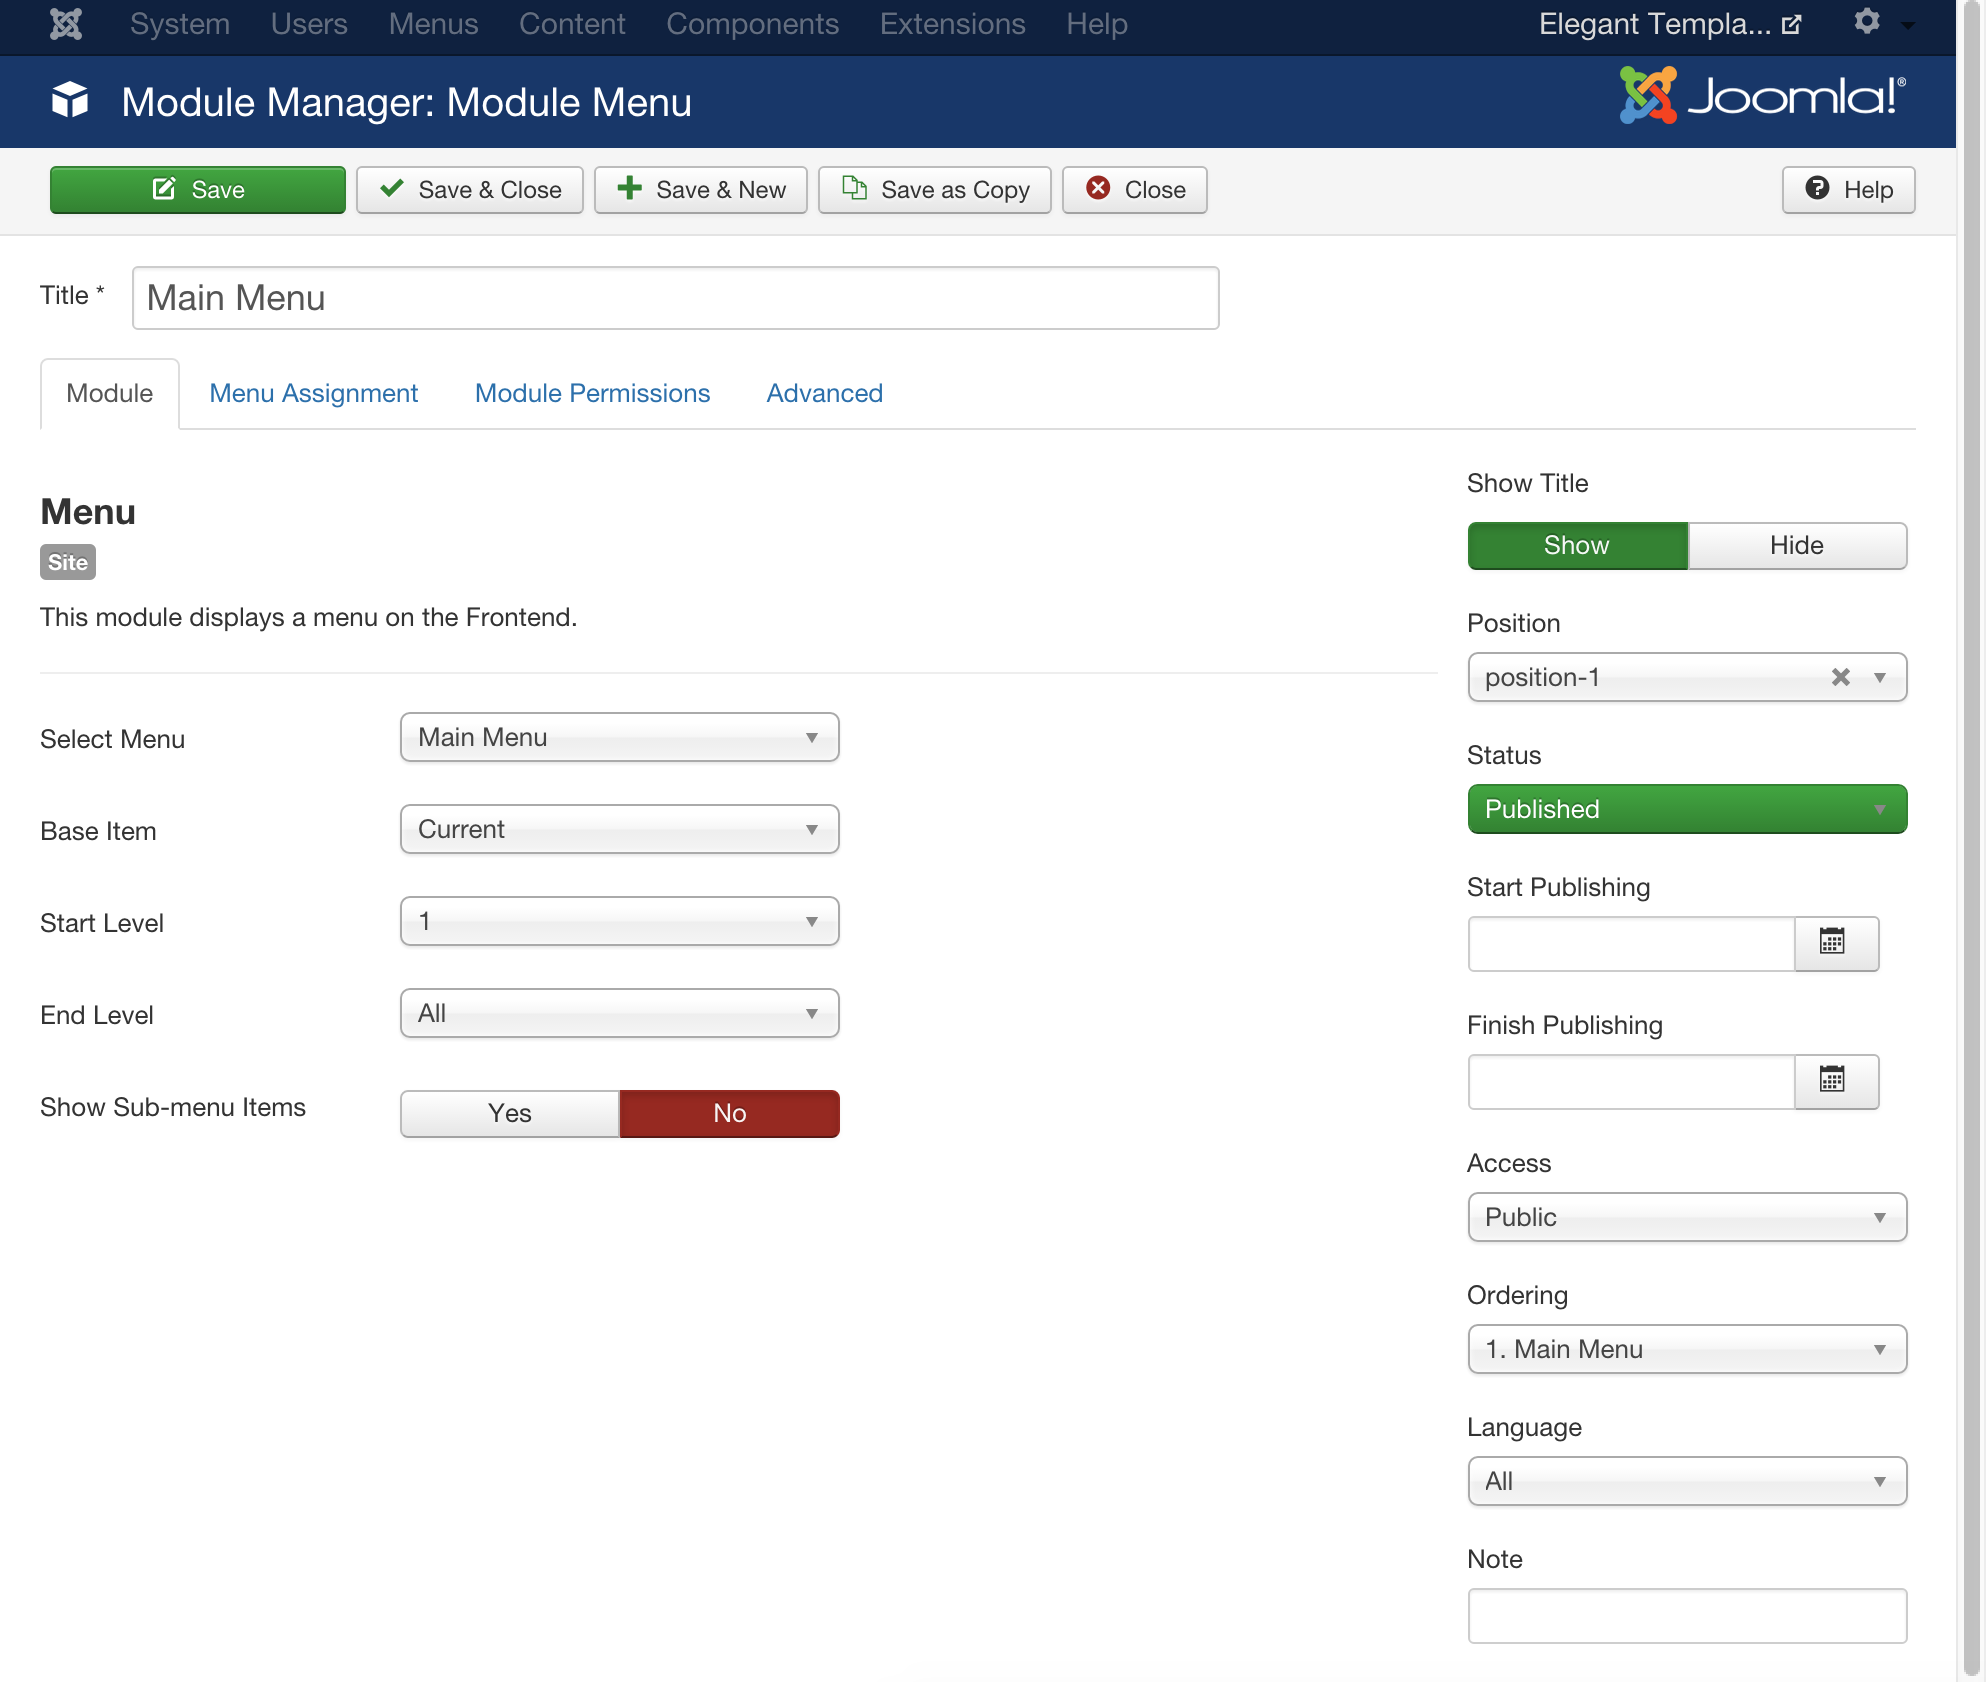Open Start Publishing calendar picker
This screenshot has width=1986, height=1682.
1836,943
